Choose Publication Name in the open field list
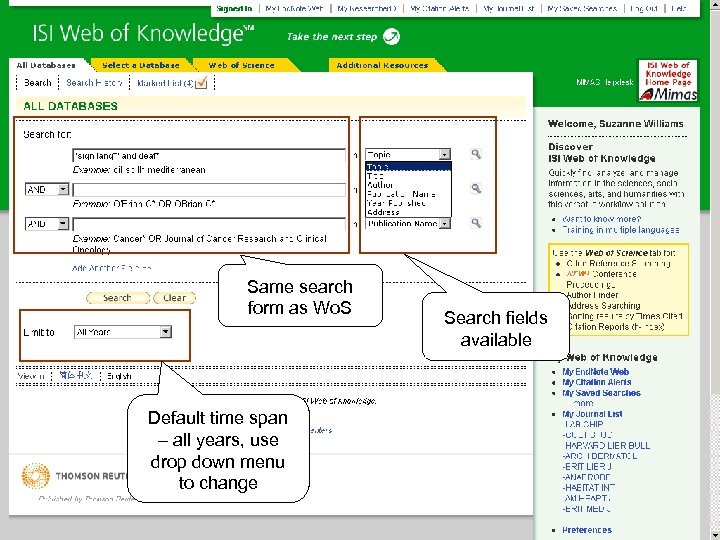 (408, 194)
